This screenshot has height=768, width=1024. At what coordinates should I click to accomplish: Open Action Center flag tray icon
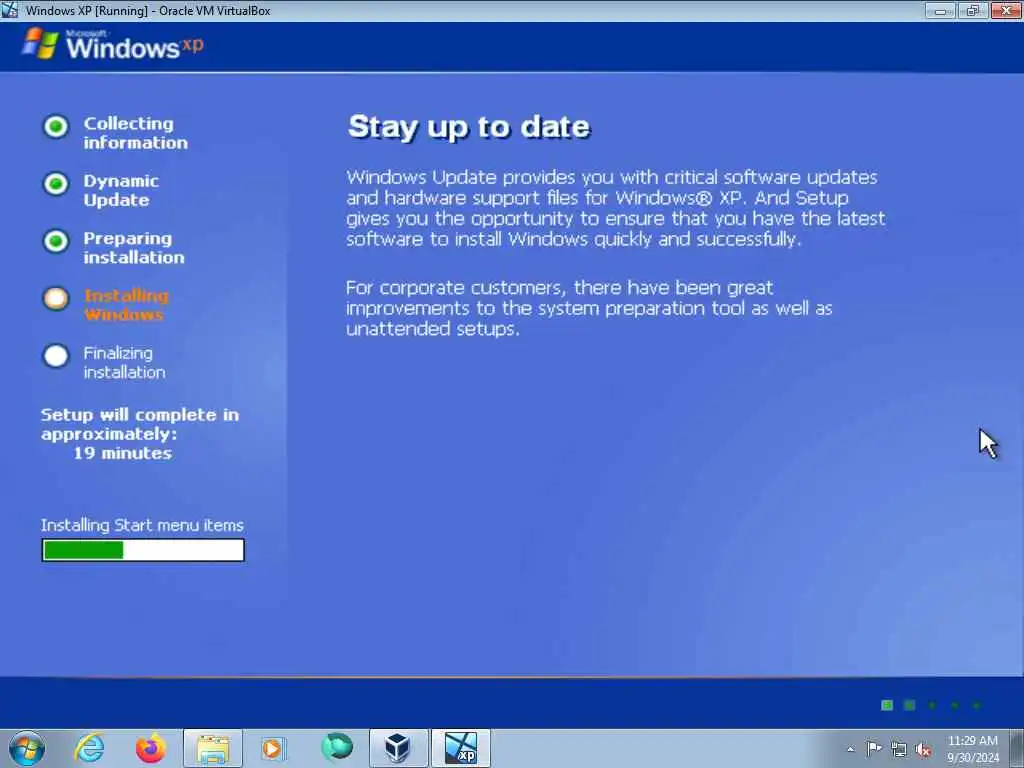tap(874, 748)
